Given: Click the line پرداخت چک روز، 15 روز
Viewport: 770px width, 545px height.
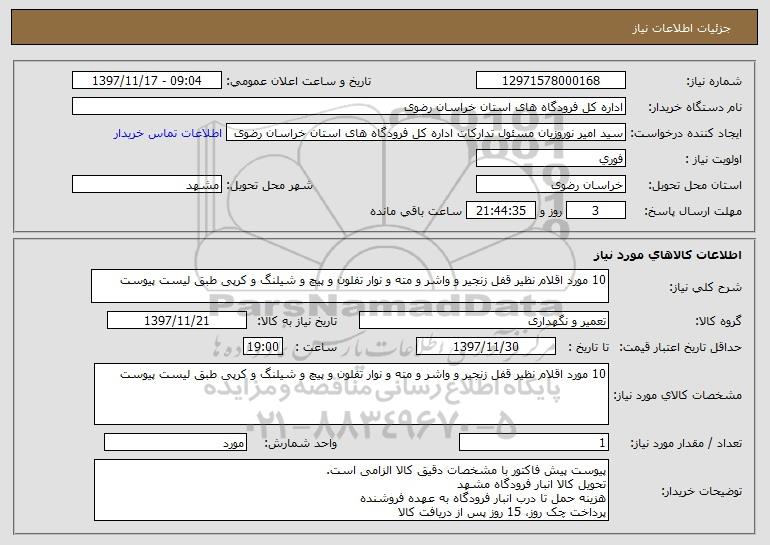Looking at the screenshot, I should click(502, 512).
